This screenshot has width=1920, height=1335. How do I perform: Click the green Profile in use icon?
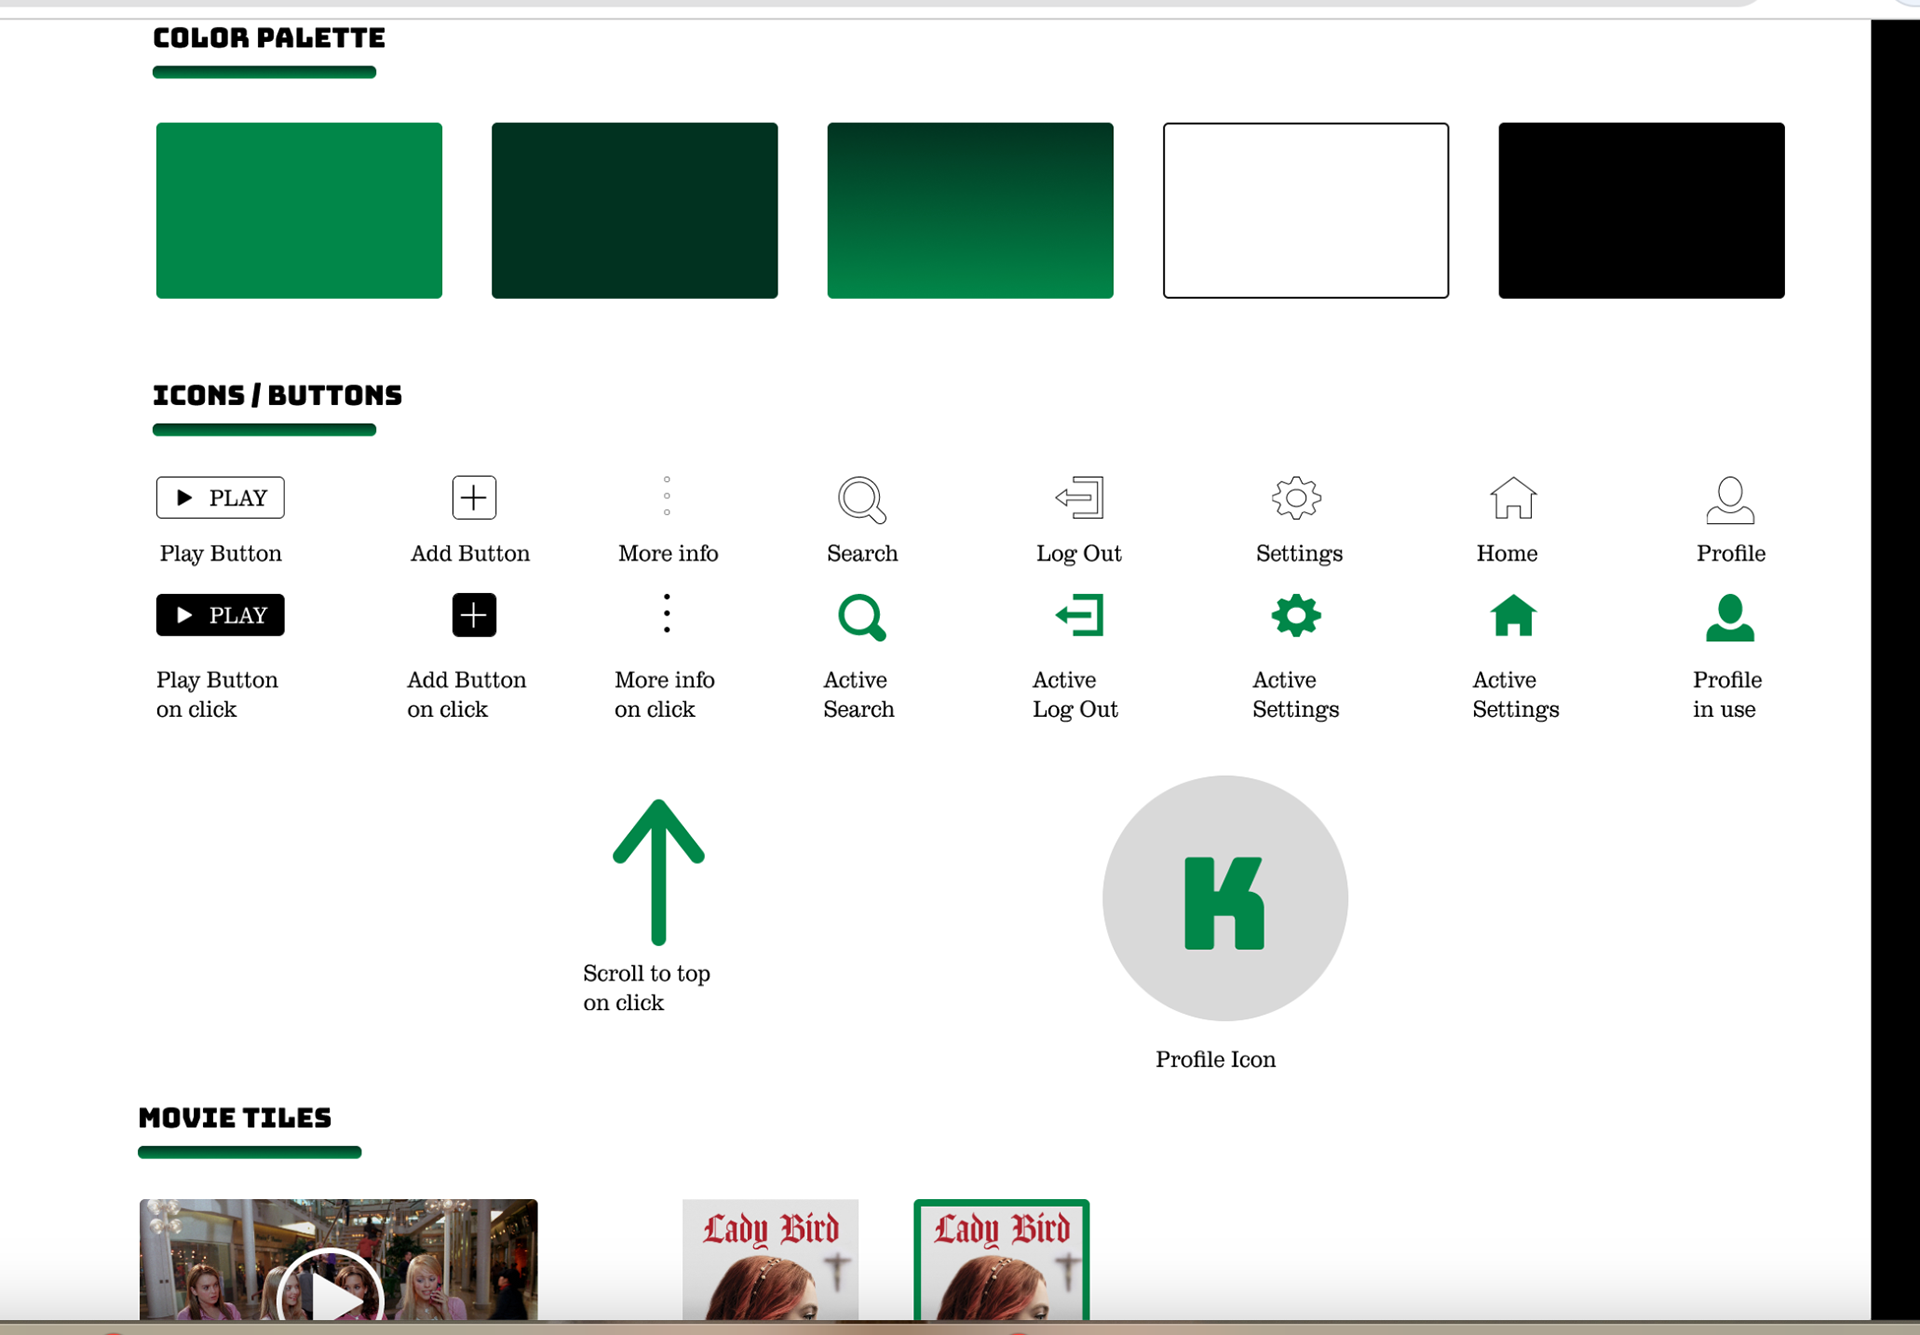(x=1729, y=617)
